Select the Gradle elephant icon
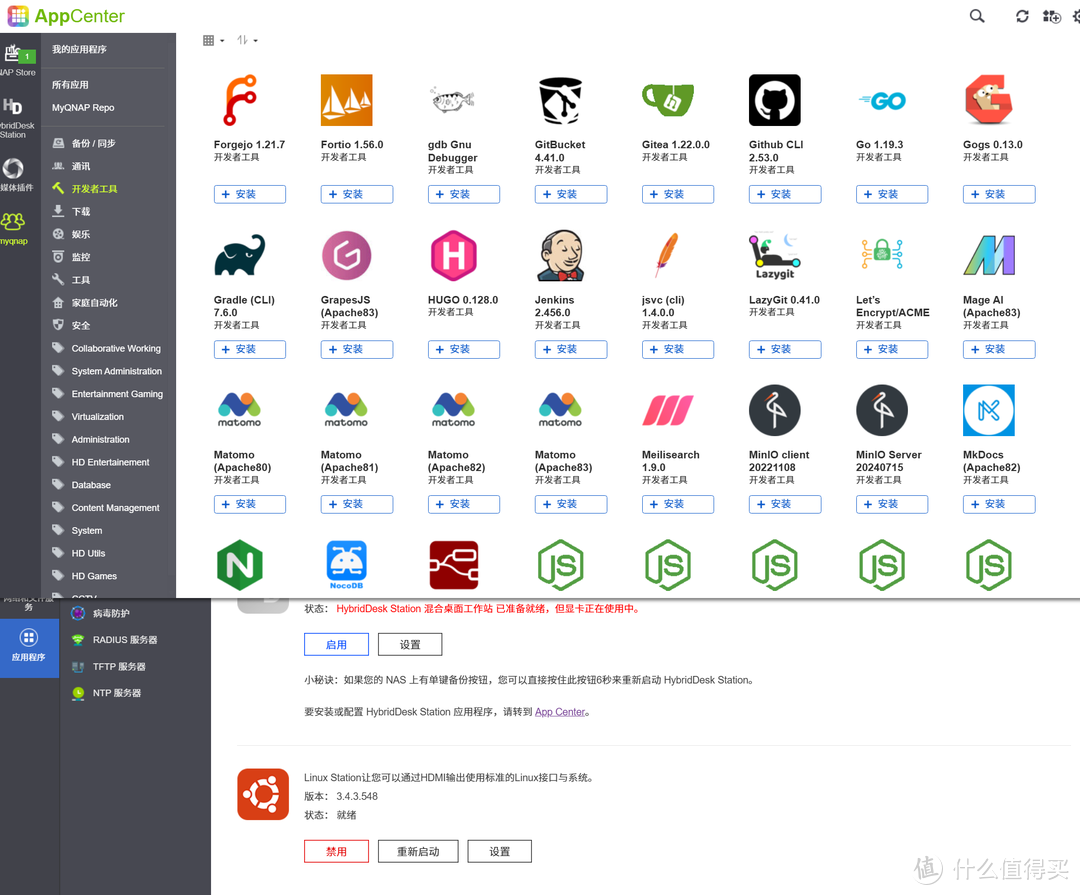 pyautogui.click(x=240, y=256)
